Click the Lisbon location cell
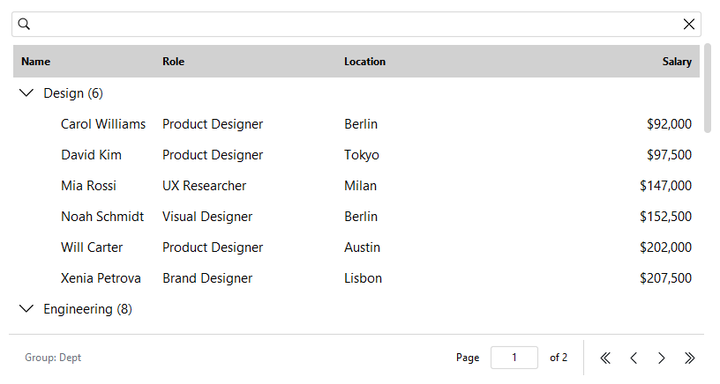Screen dimensions: 720x384 coord(363,278)
